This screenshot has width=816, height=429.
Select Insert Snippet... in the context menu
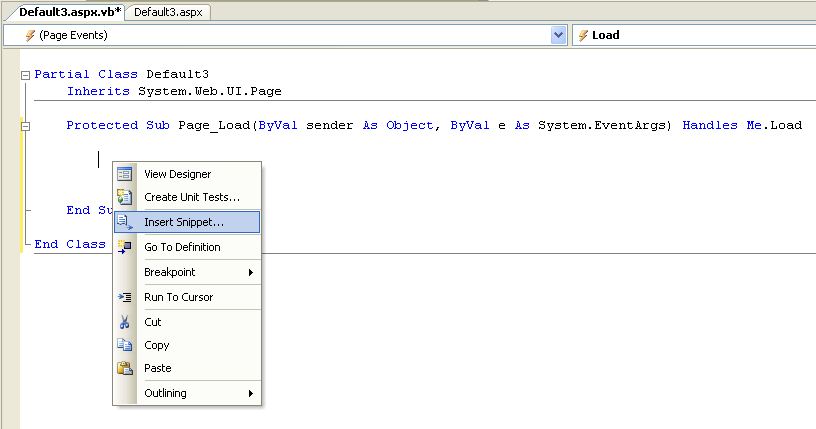(x=187, y=222)
